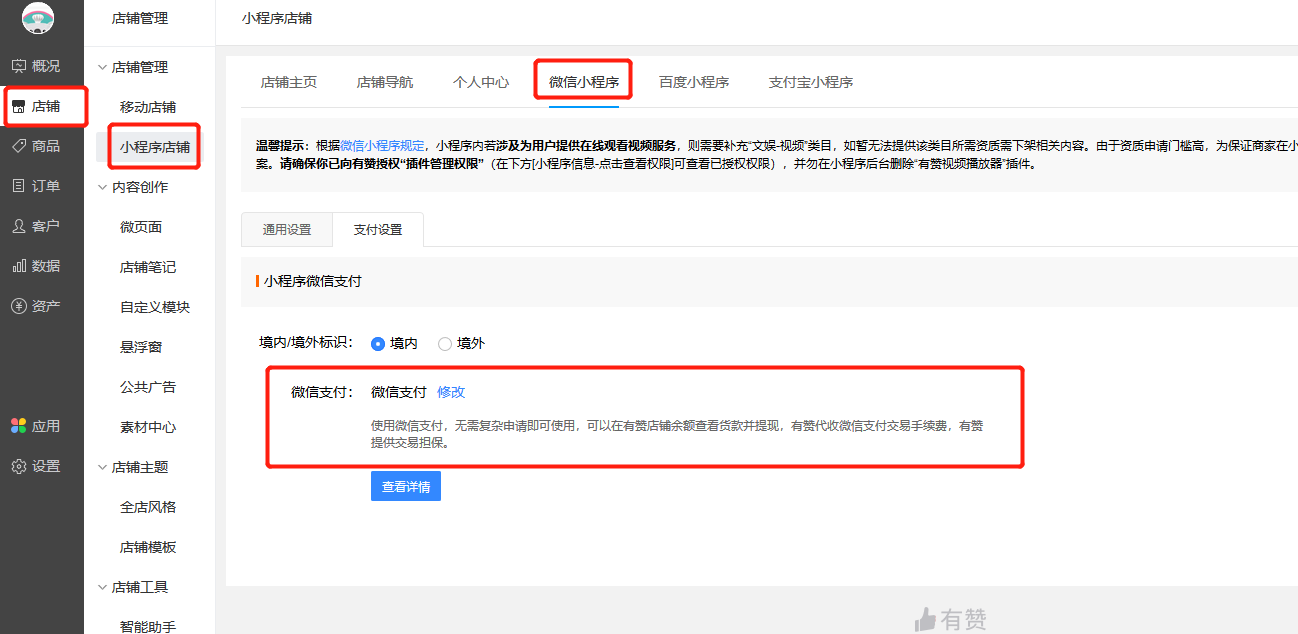Viewport: 1298px width, 634px height.
Task: Select the 境内 radio button
Action: (378, 343)
